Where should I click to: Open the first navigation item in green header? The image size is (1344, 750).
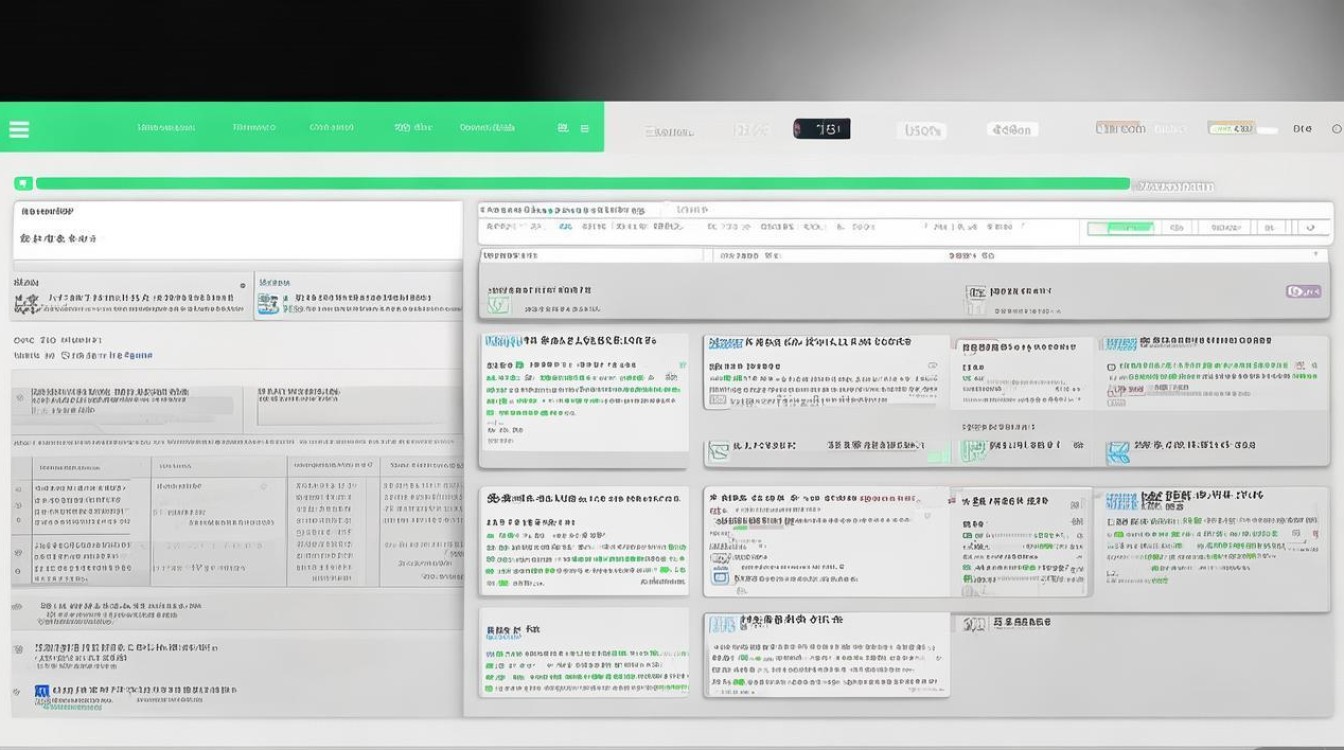(166, 128)
